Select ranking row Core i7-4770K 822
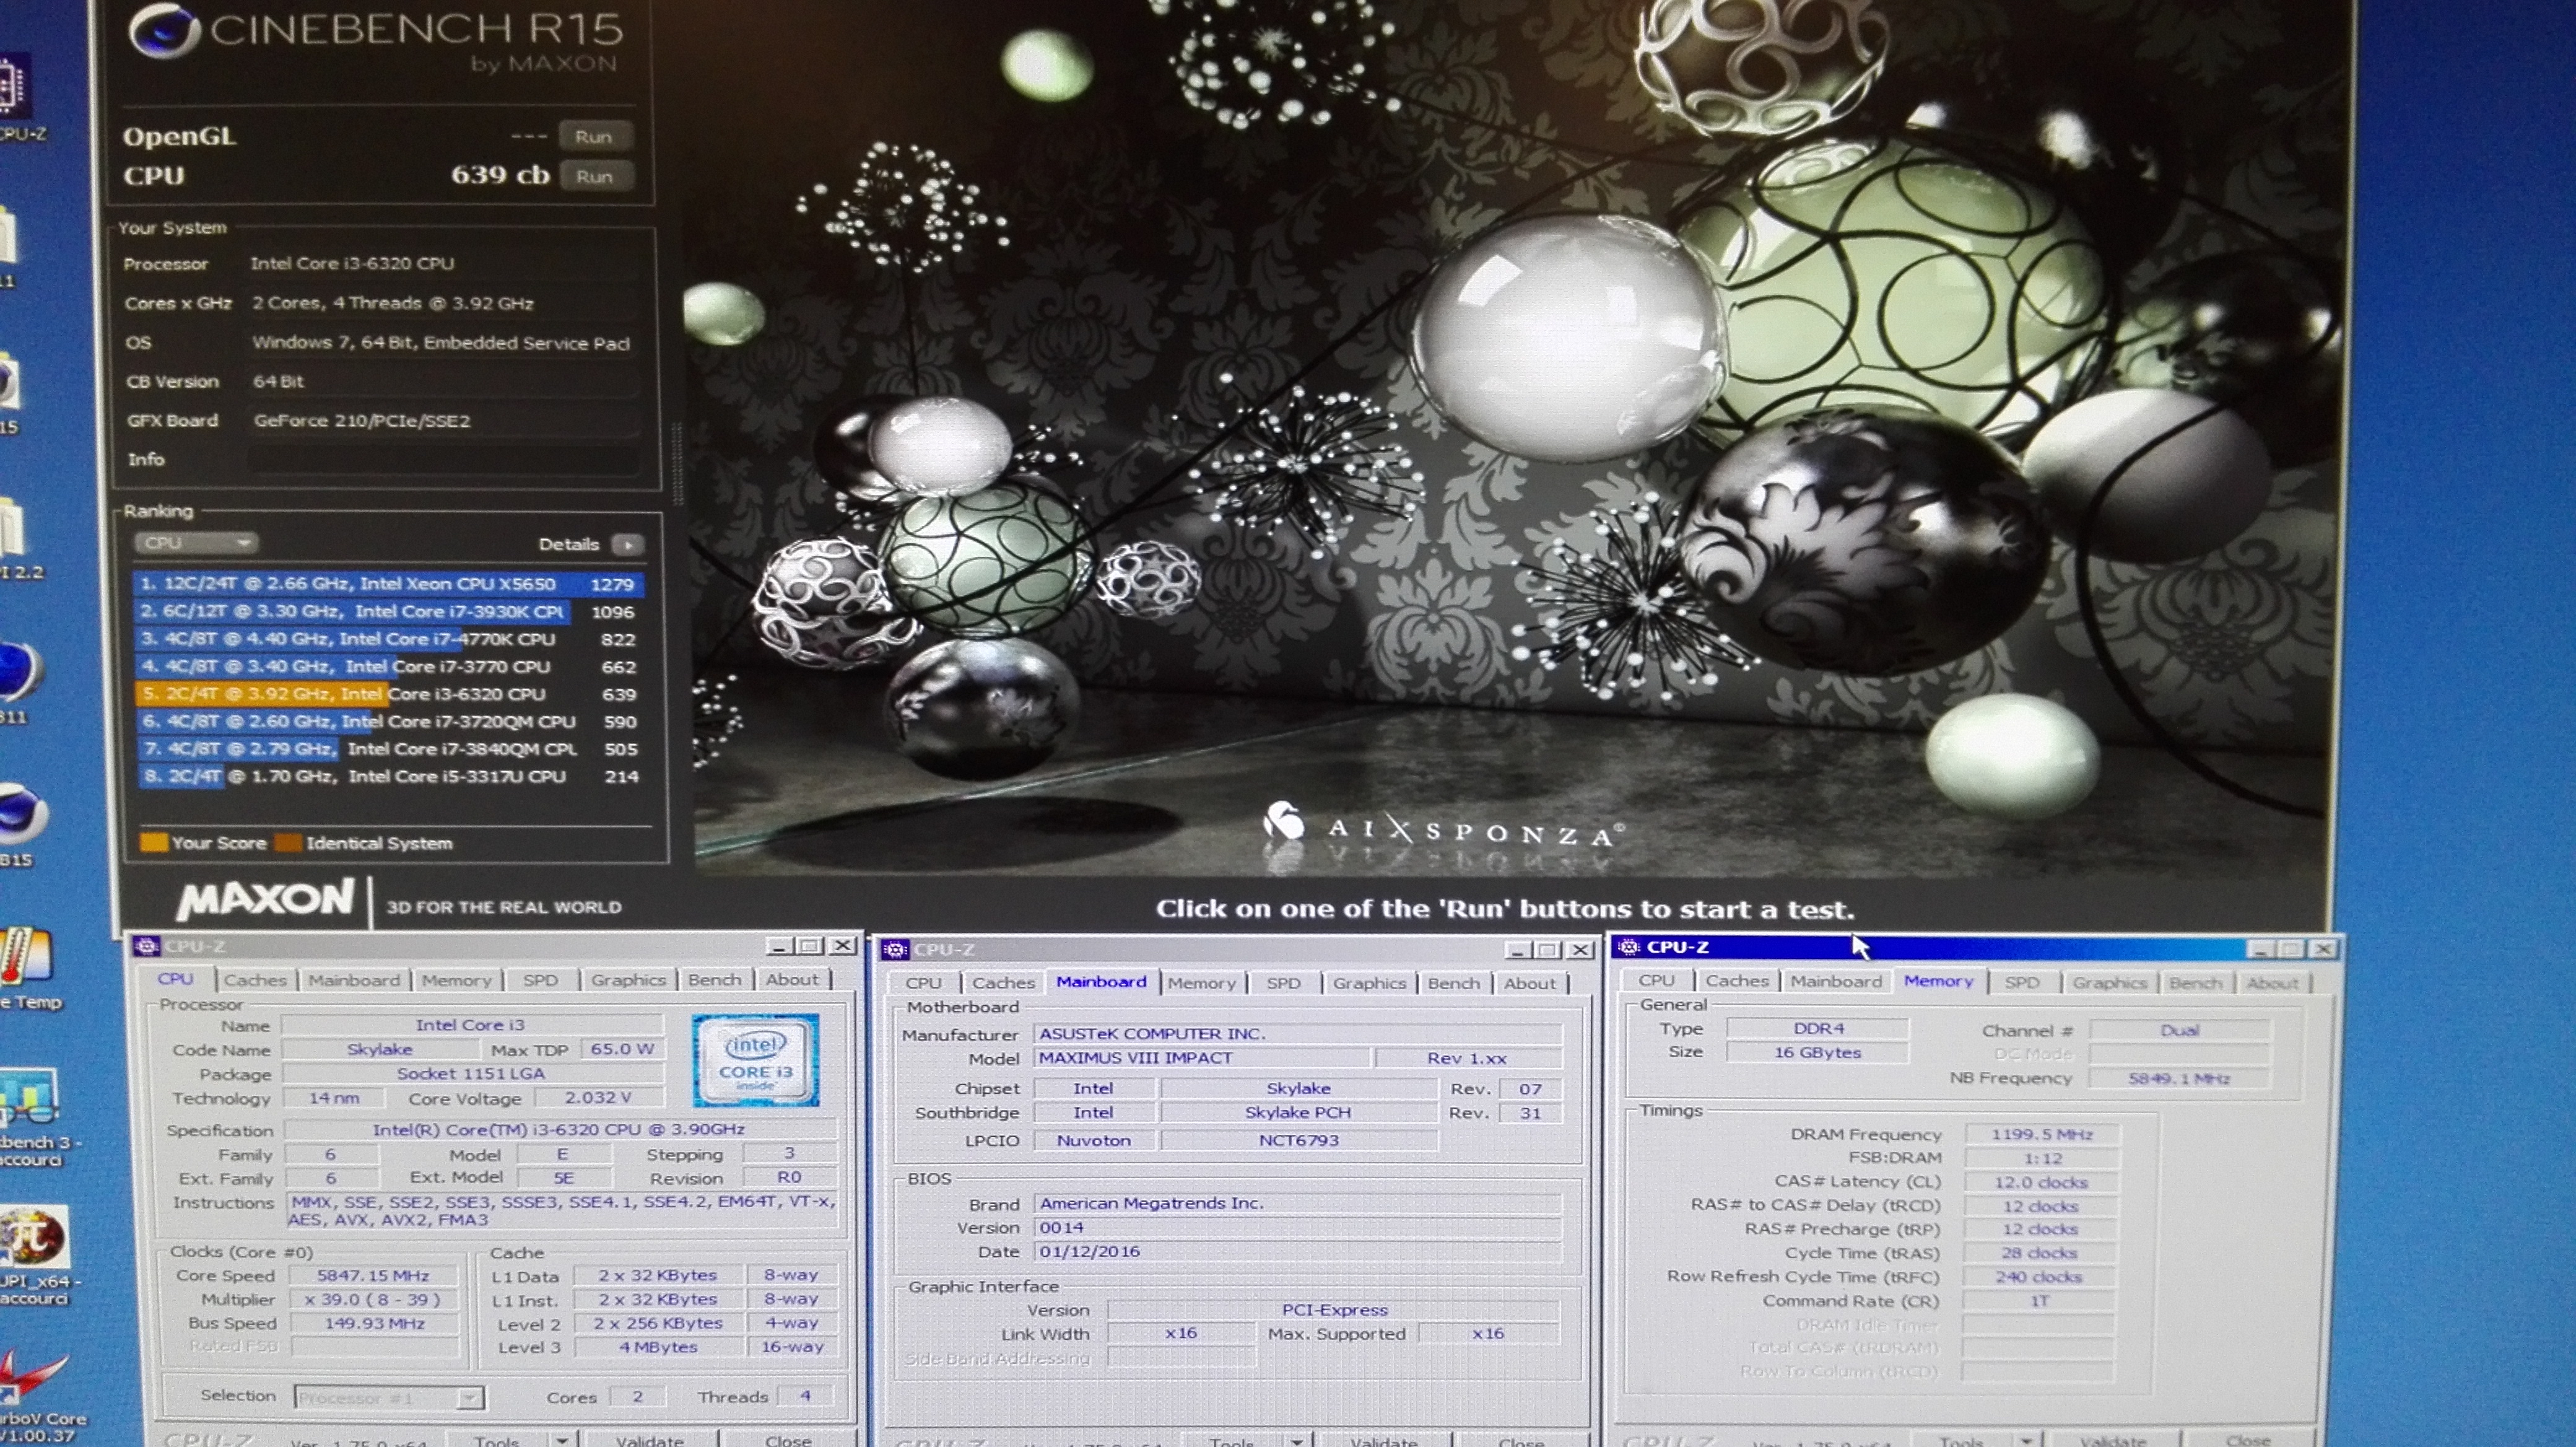The height and width of the screenshot is (1447, 2576). (388, 639)
